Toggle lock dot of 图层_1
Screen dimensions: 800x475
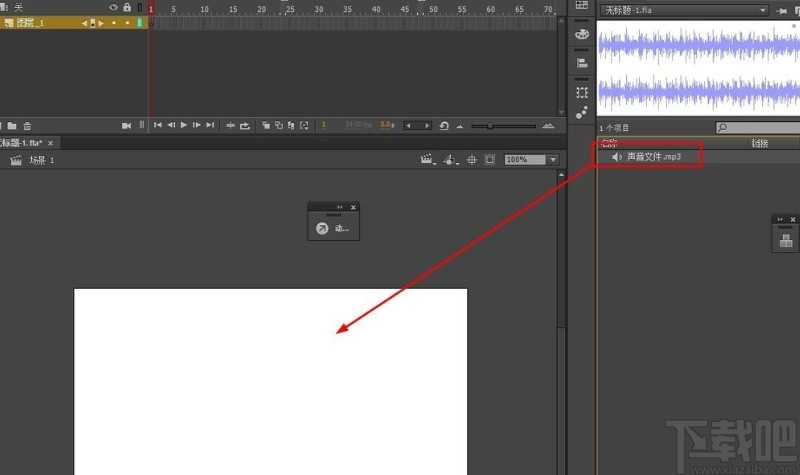(x=127, y=23)
